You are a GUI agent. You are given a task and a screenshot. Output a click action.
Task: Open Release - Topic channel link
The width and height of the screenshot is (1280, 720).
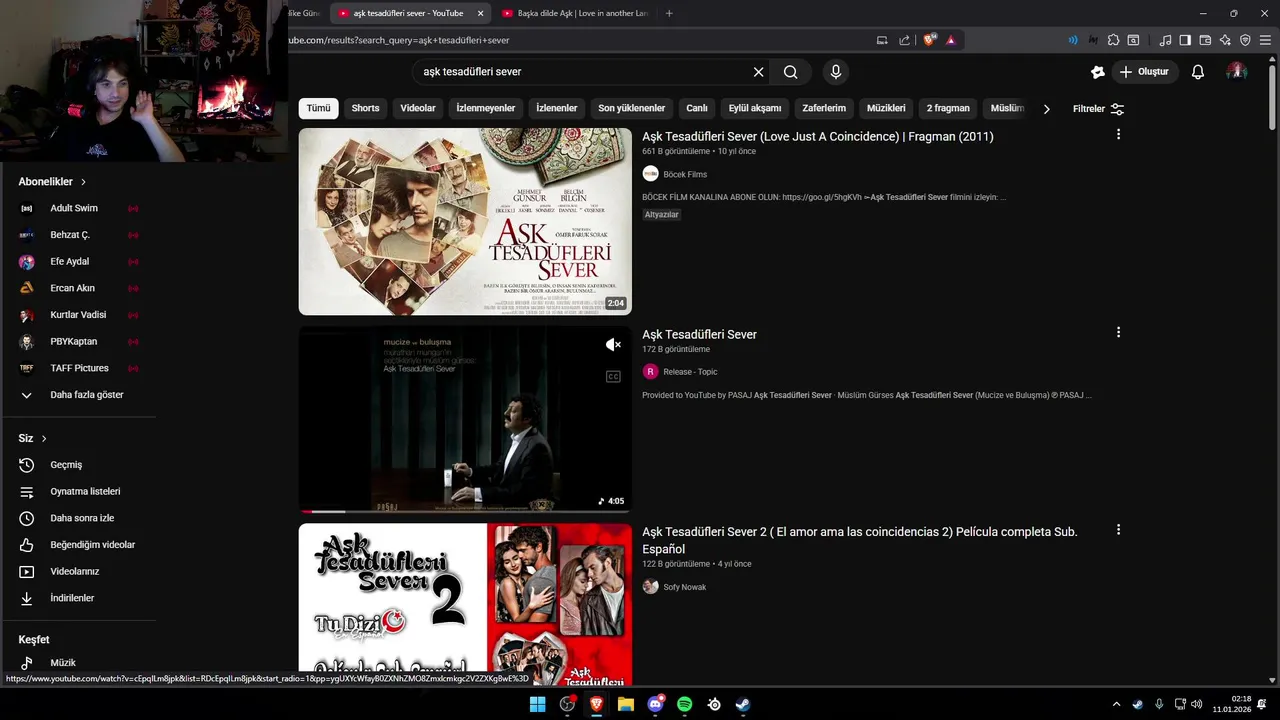tap(690, 372)
